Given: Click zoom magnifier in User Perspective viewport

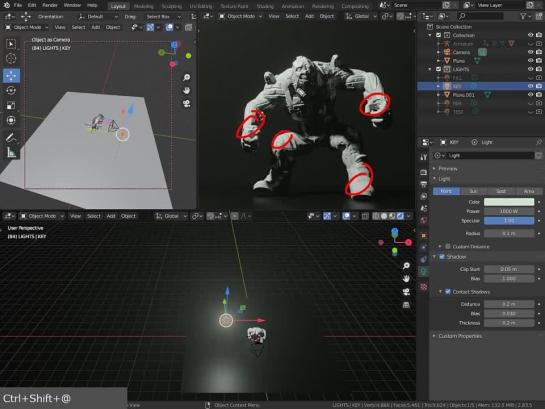Looking at the screenshot, I should (406, 266).
